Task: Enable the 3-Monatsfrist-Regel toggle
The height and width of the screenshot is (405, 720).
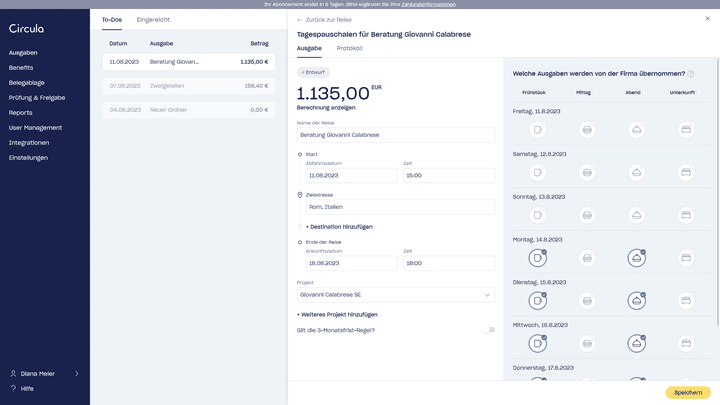Action: 487,330
